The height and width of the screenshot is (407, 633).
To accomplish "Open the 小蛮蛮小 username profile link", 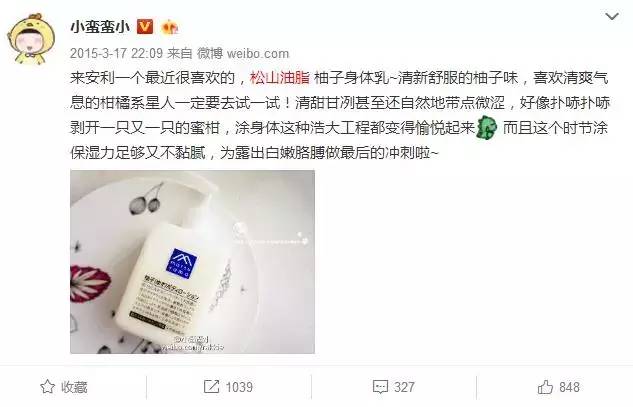I will coord(100,27).
